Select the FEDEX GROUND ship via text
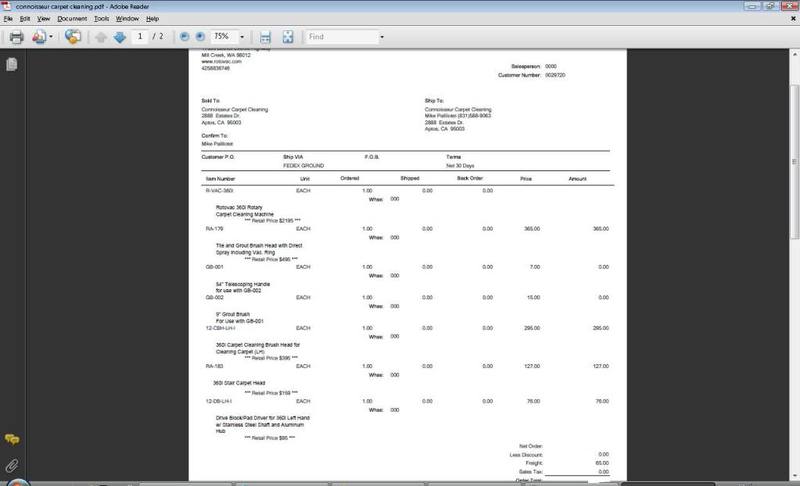This screenshot has height=486, width=800. [304, 166]
